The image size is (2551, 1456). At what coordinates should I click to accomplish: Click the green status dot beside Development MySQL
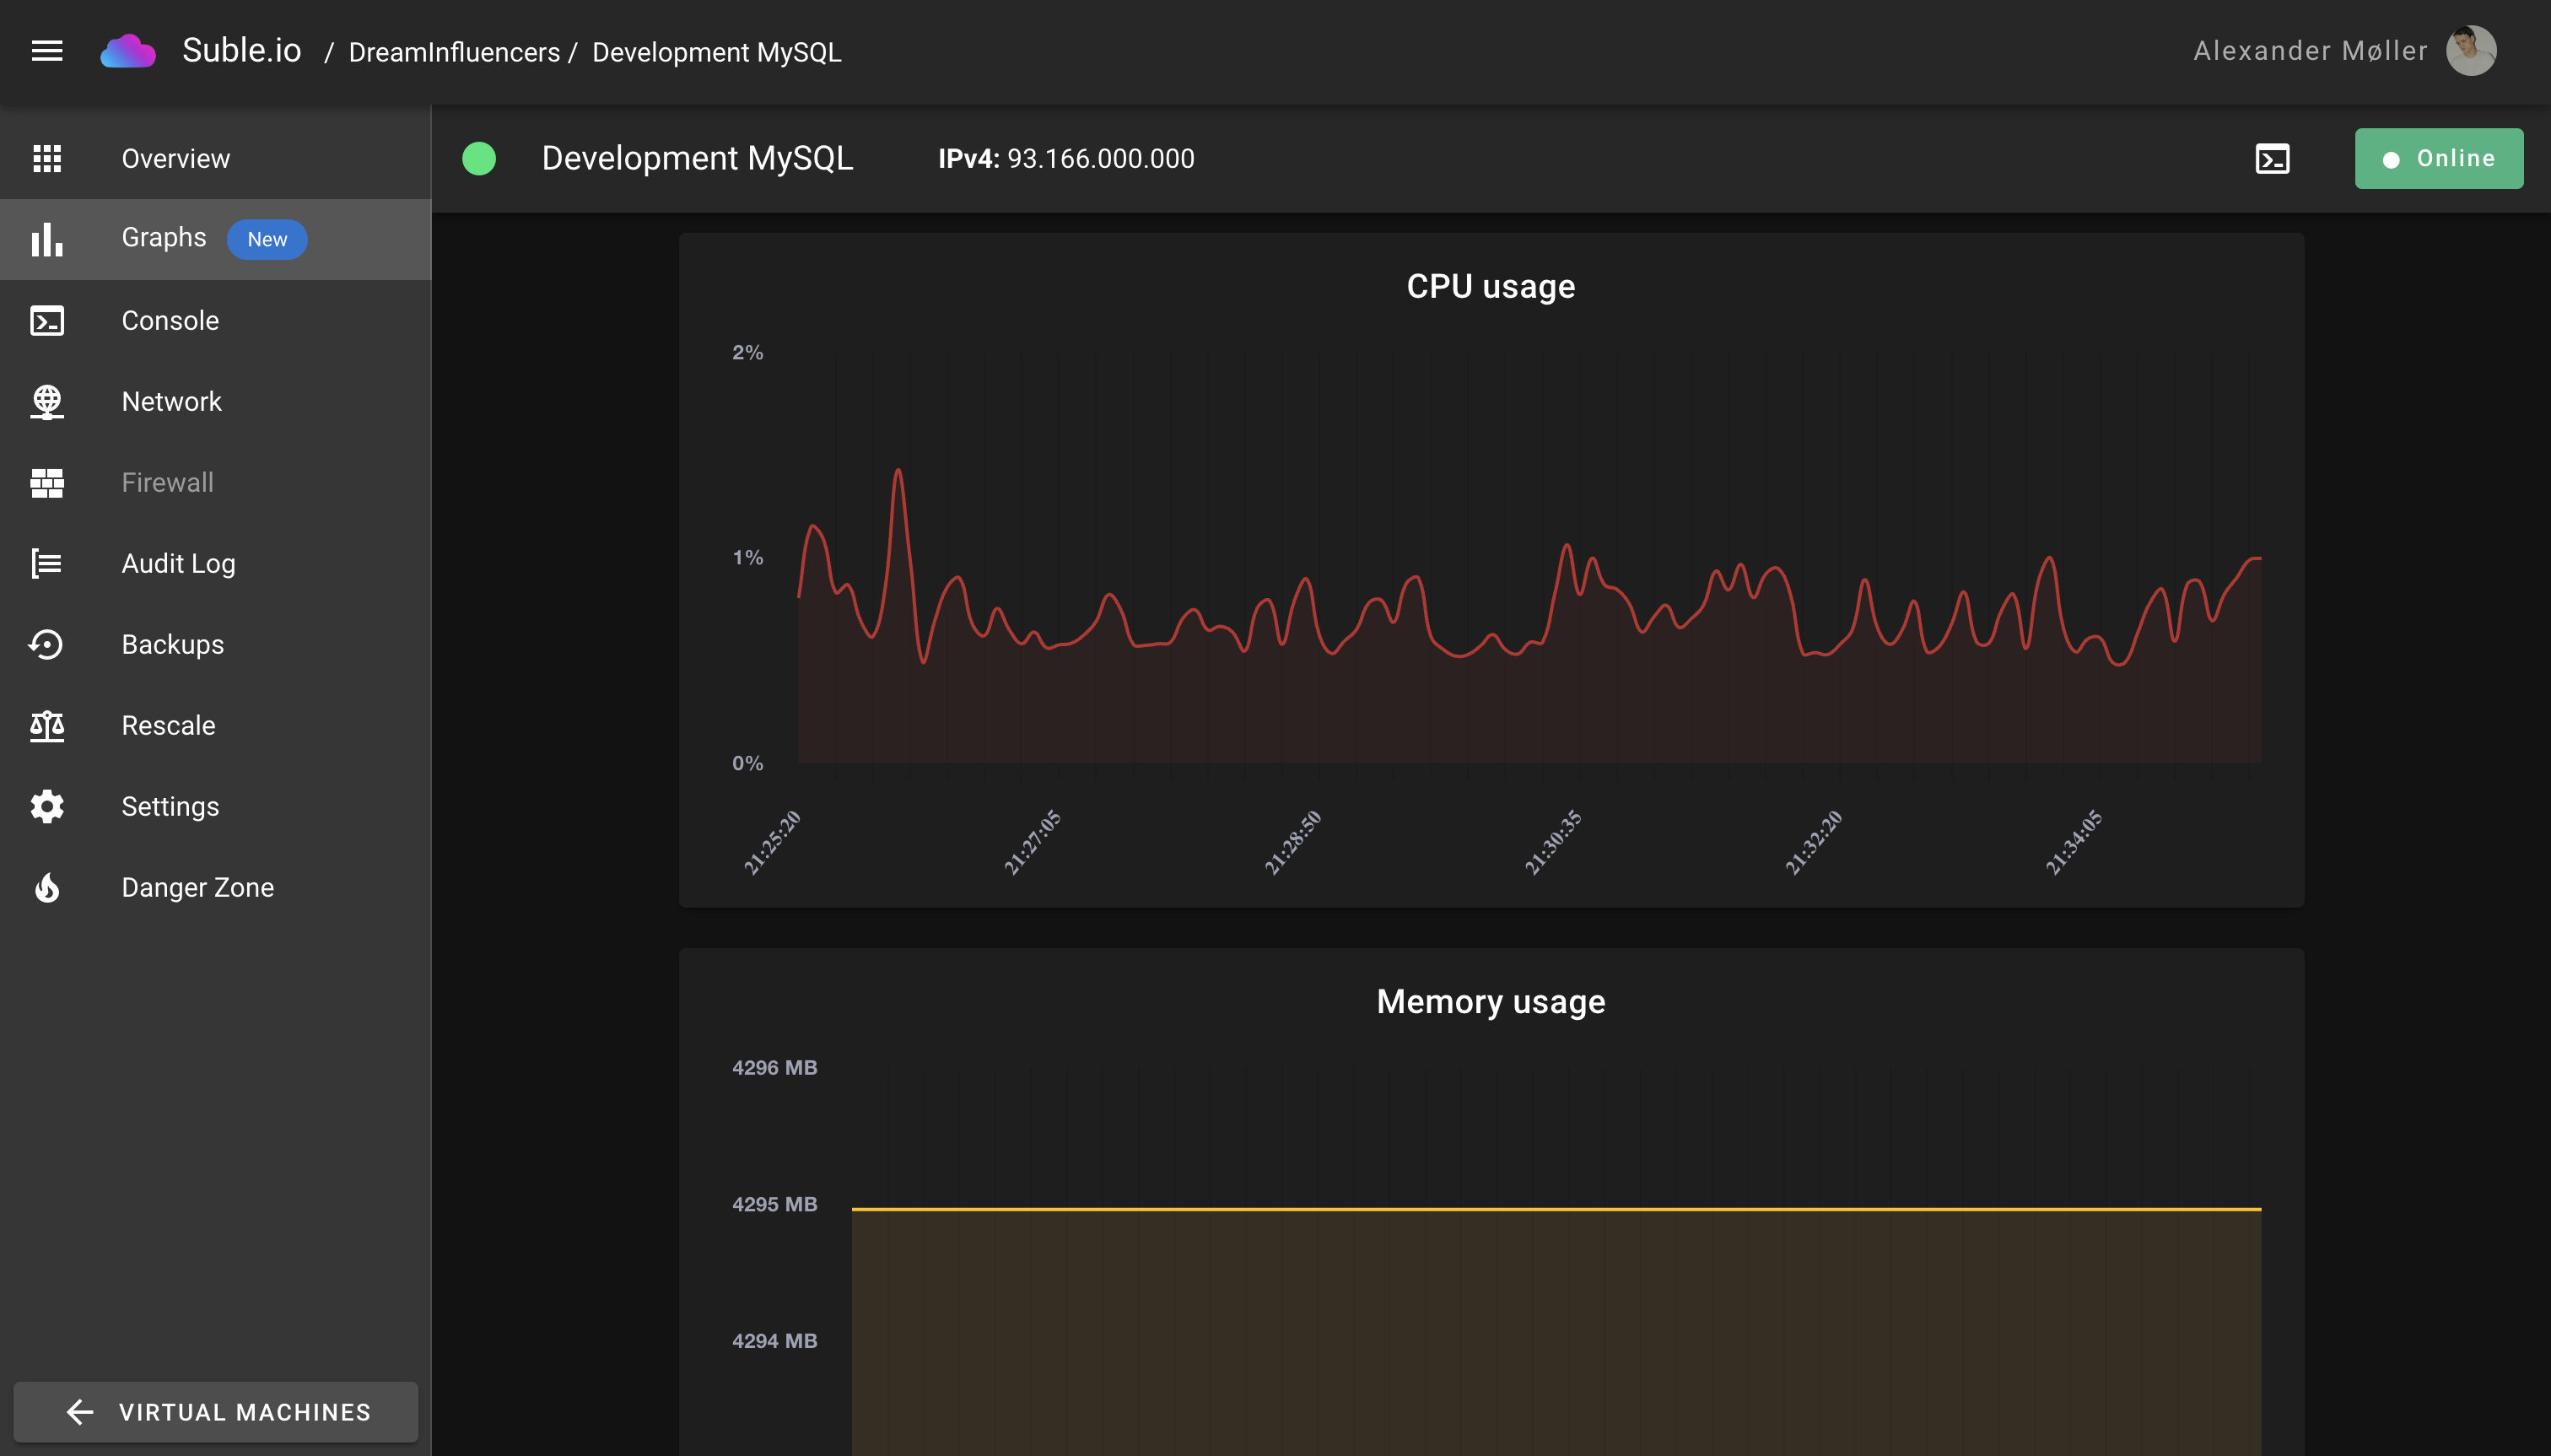tap(479, 157)
